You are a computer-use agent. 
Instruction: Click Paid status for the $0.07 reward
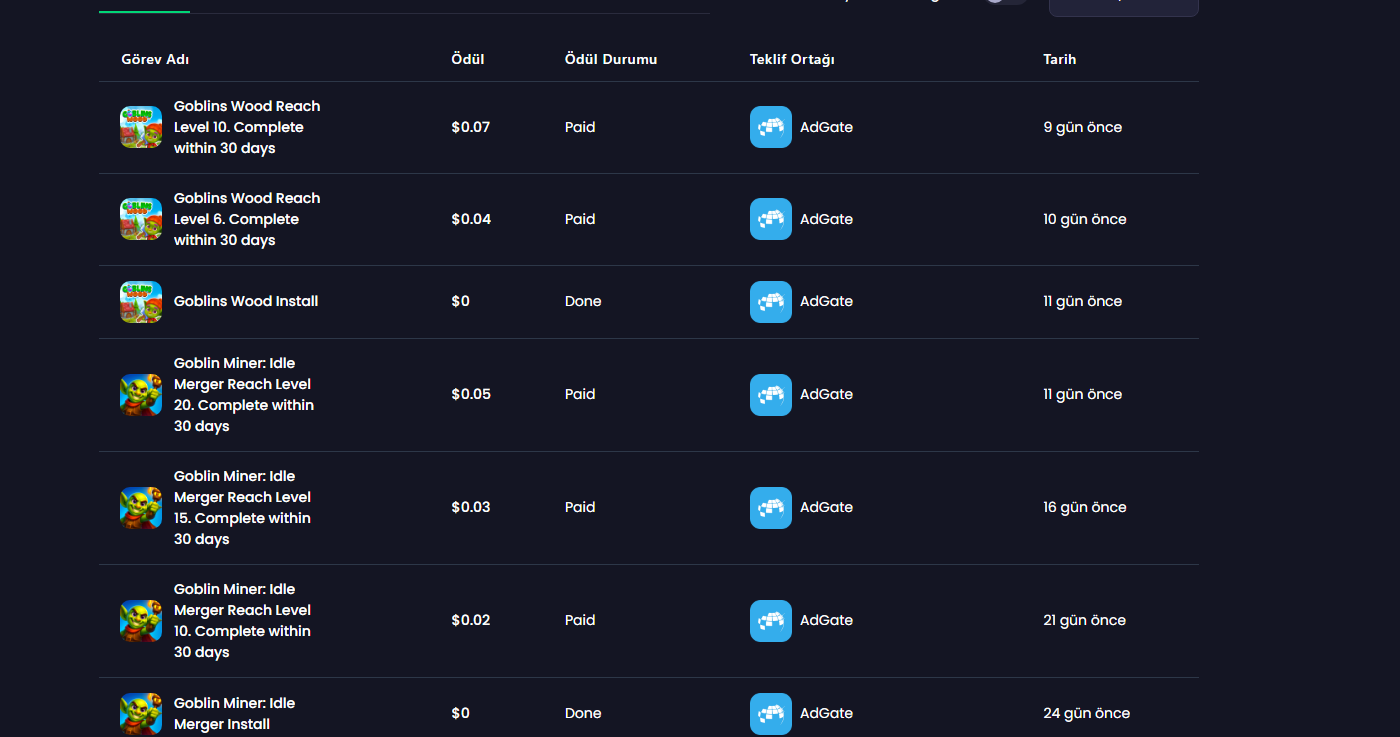580,127
